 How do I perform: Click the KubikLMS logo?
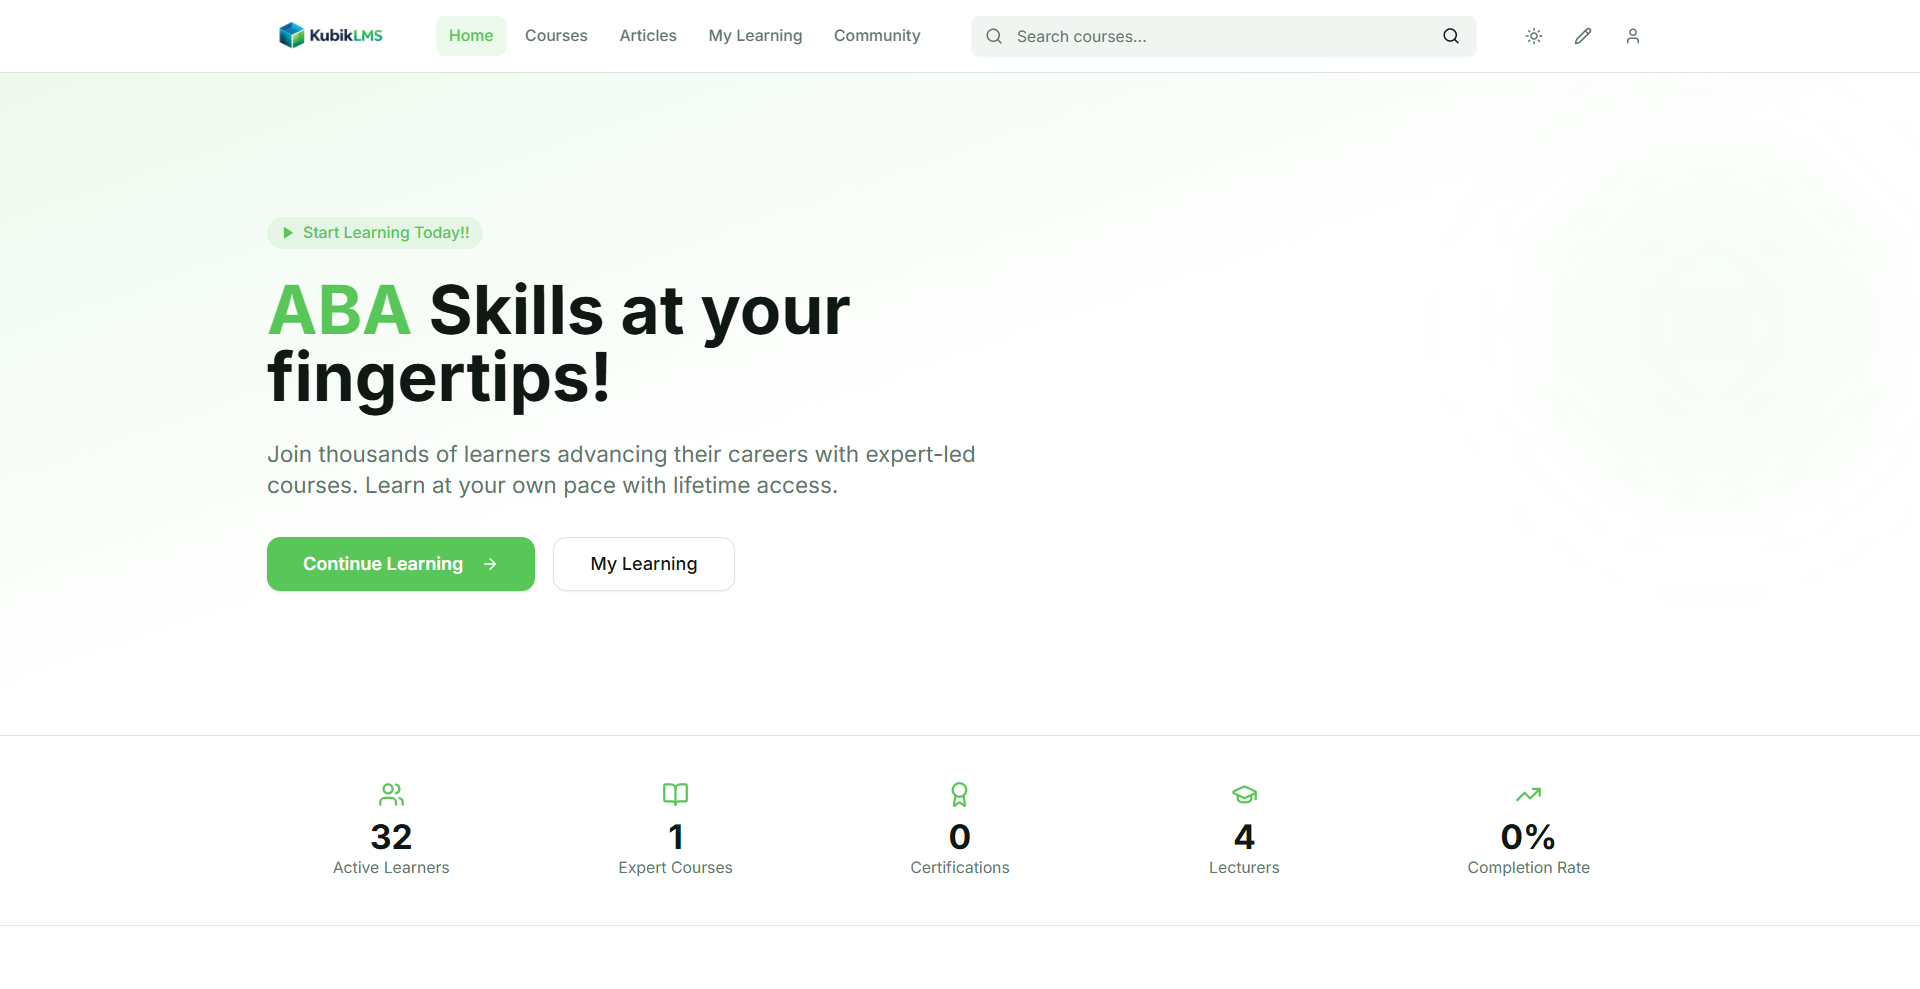331,35
